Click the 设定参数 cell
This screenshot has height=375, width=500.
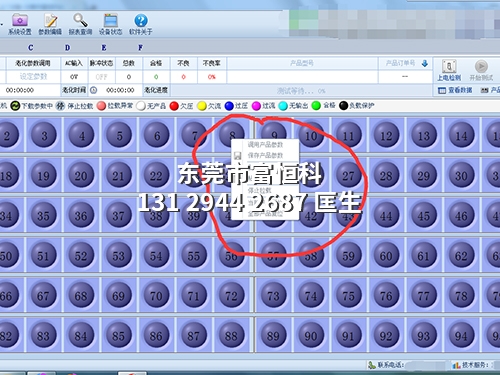click(33, 77)
